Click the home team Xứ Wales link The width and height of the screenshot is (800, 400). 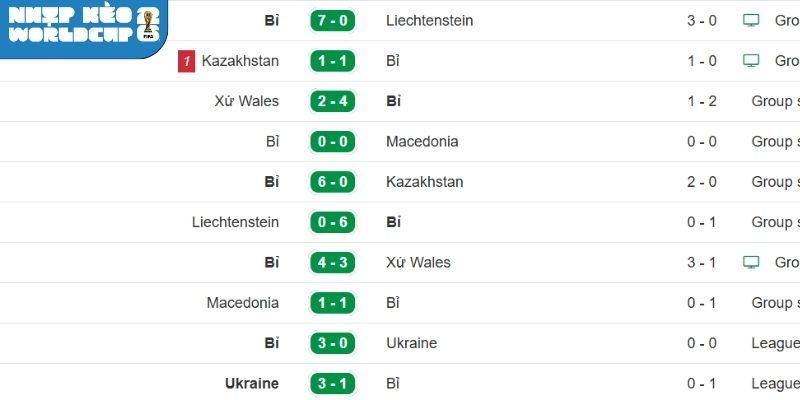[246, 101]
